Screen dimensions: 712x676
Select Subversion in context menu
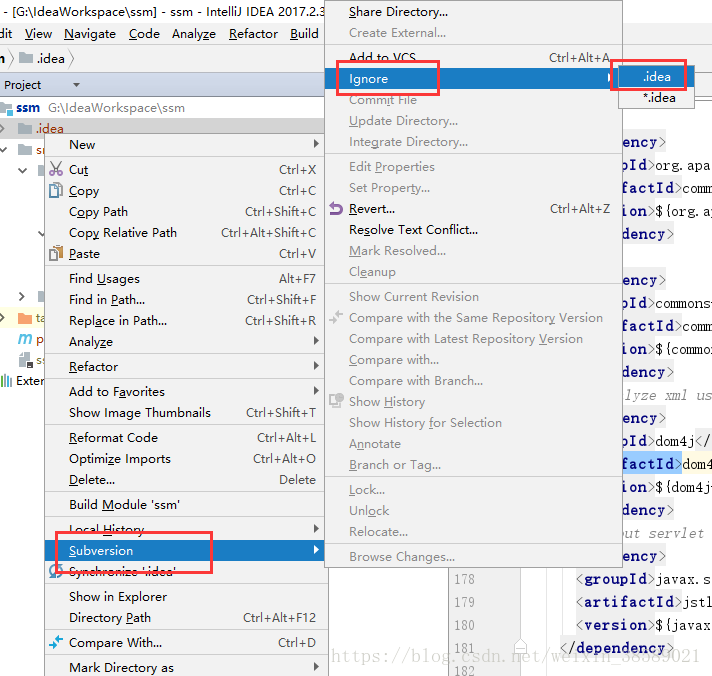tap(184, 550)
